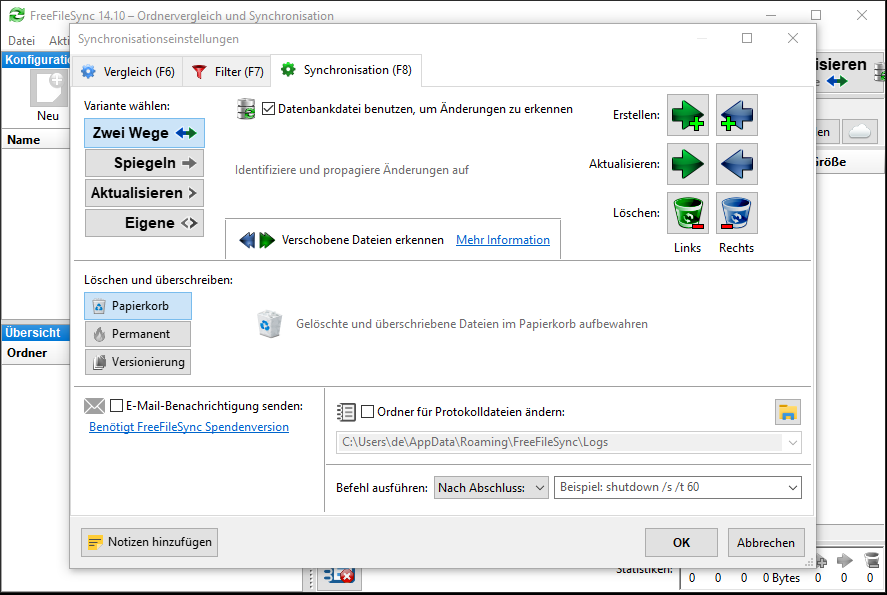Set create-right action with blue plus arrow
Viewport: 887px width, 595px height.
[x=737, y=115]
